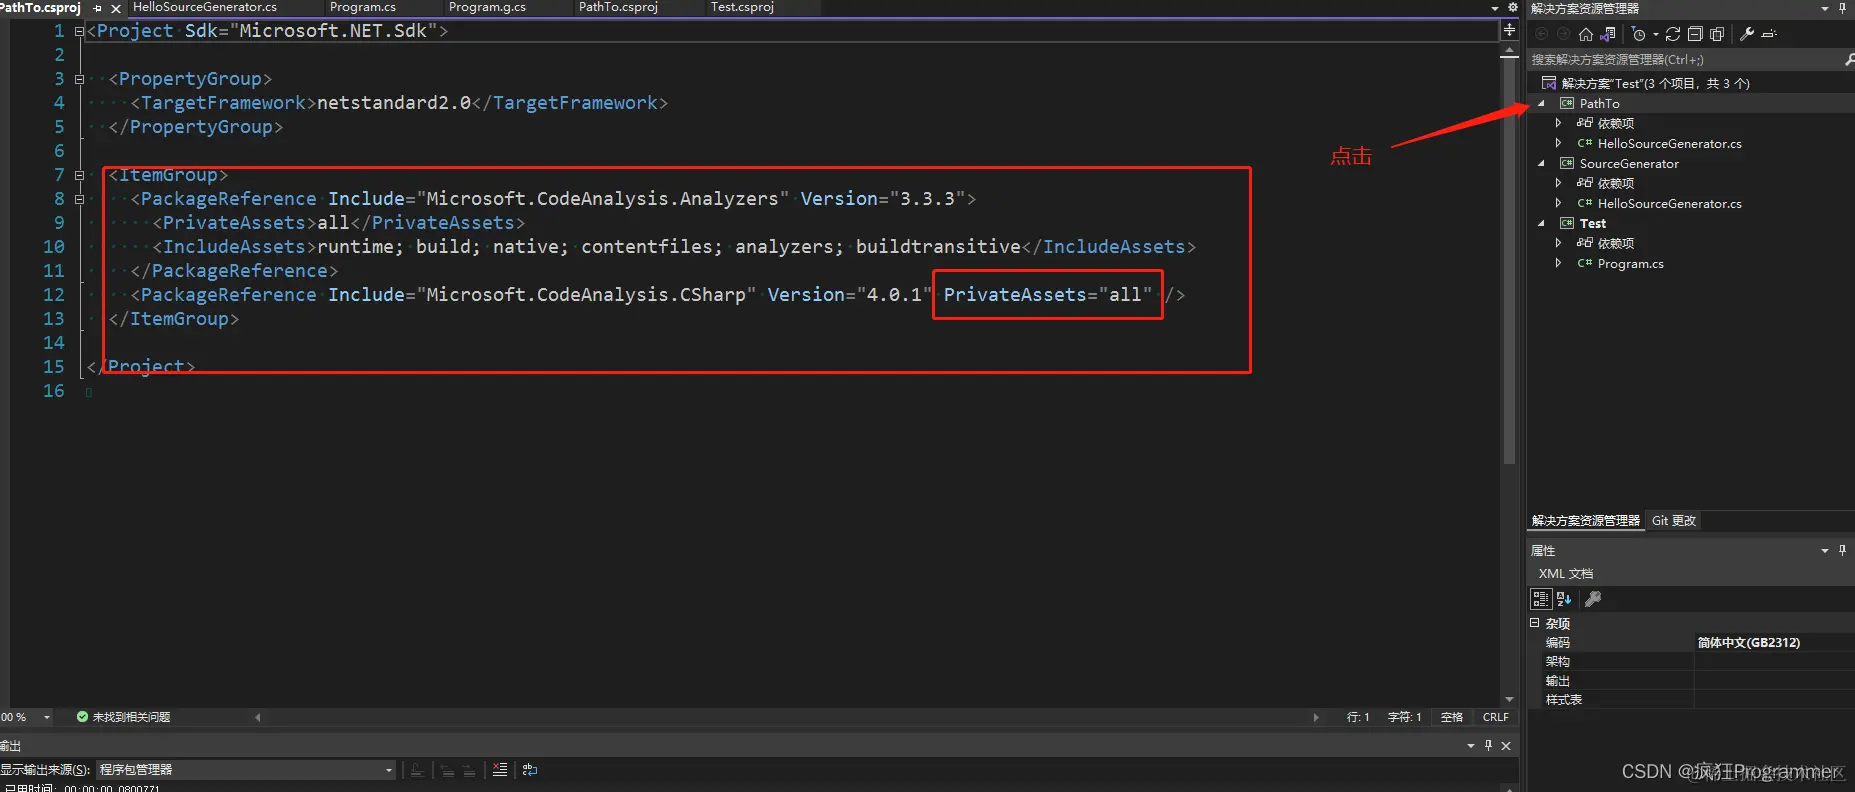
Task: Open the 显示输出来源 dropdown
Action: tap(246, 770)
